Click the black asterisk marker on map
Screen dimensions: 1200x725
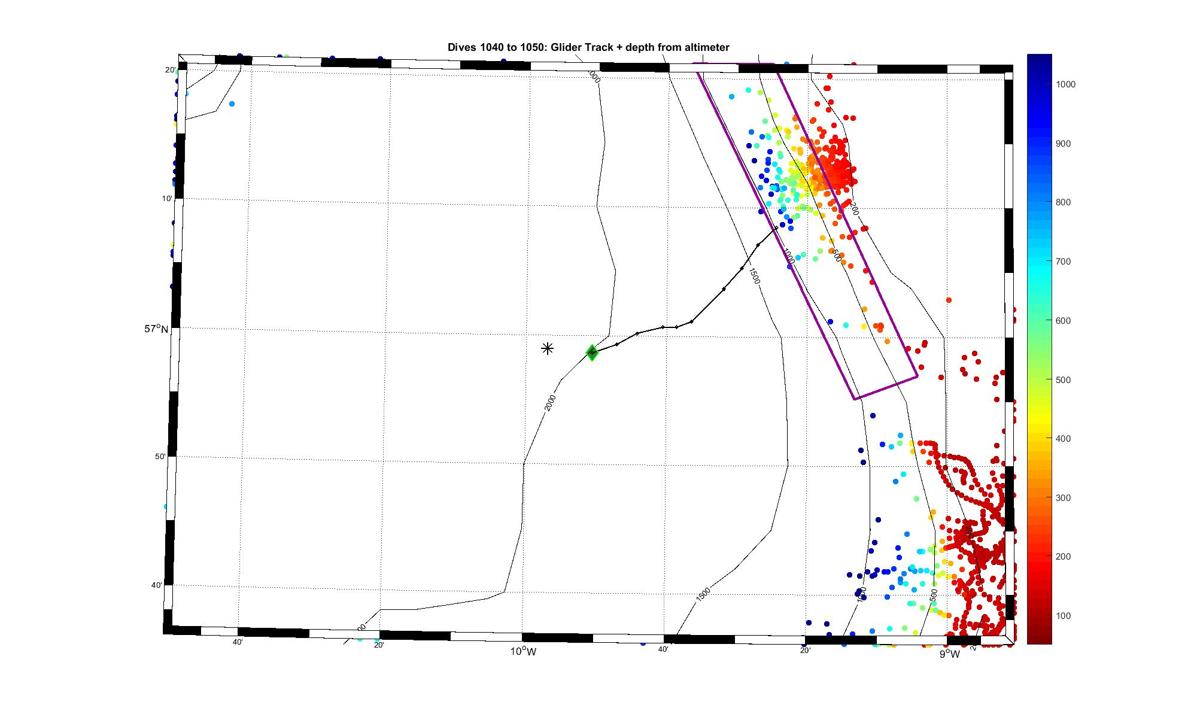pos(547,348)
